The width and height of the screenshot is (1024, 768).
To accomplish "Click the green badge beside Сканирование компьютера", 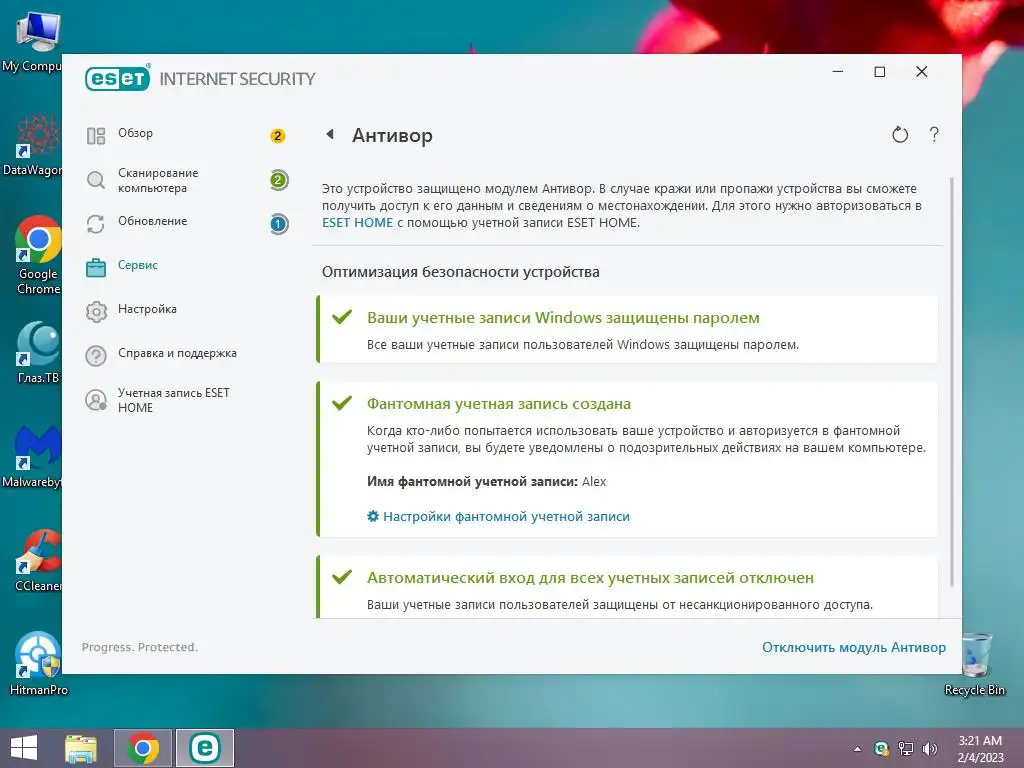I will pyautogui.click(x=278, y=180).
